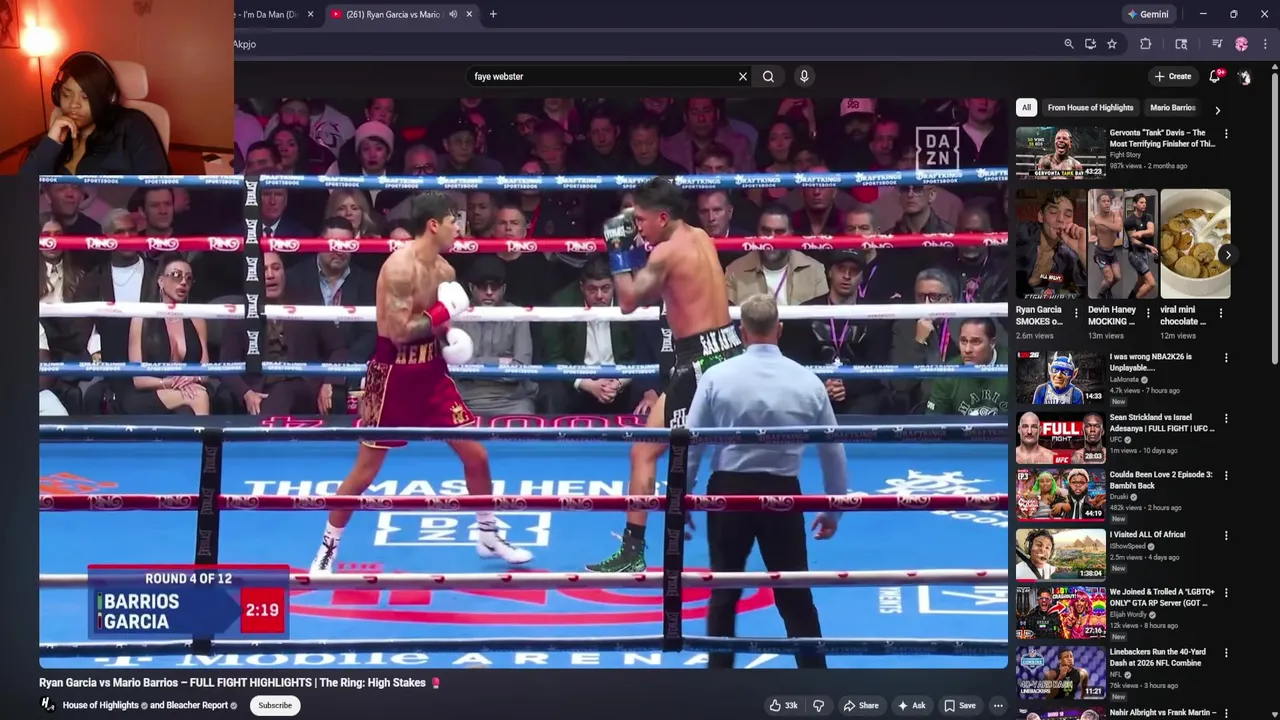Open the YouTube account avatar menu
Image resolution: width=1280 pixels, height=720 pixels.
(x=1244, y=76)
